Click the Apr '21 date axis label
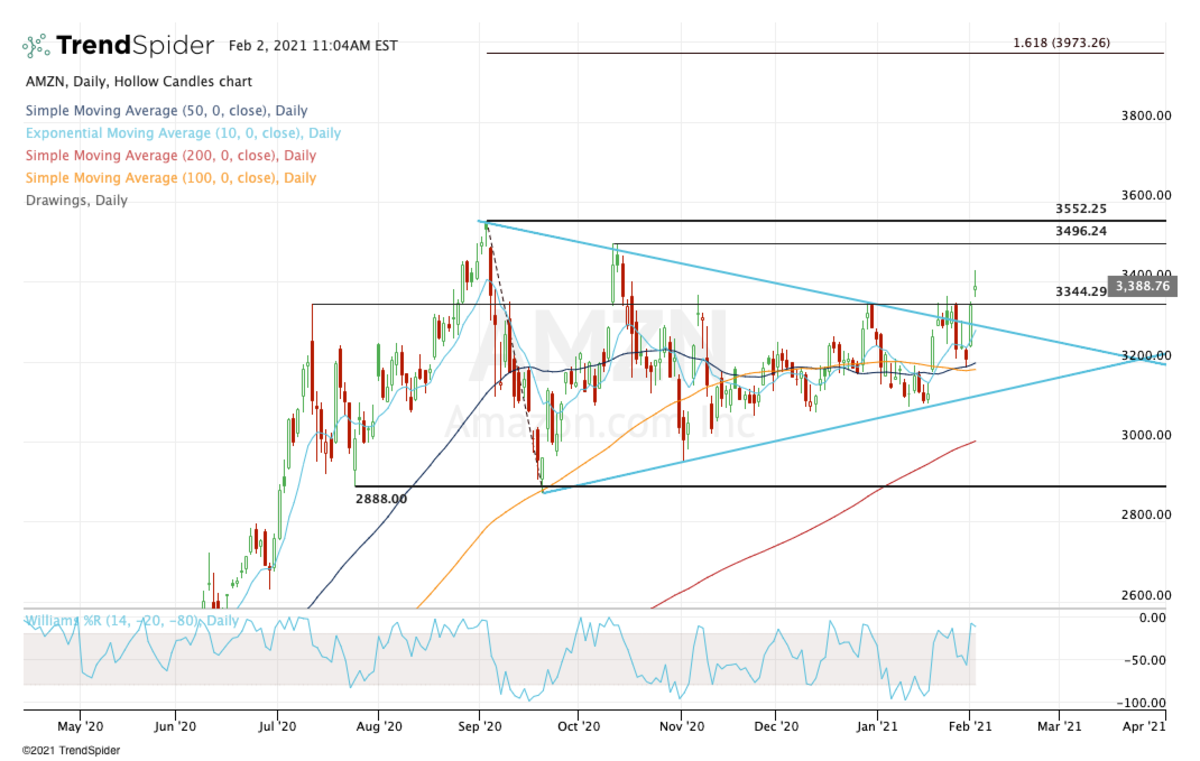1200x761 pixels. coord(1143,727)
